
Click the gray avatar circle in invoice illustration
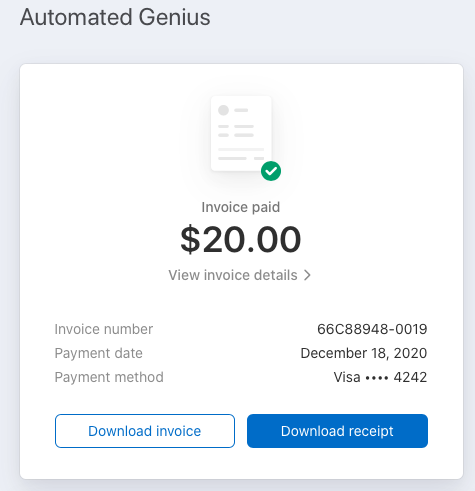click(x=223, y=110)
